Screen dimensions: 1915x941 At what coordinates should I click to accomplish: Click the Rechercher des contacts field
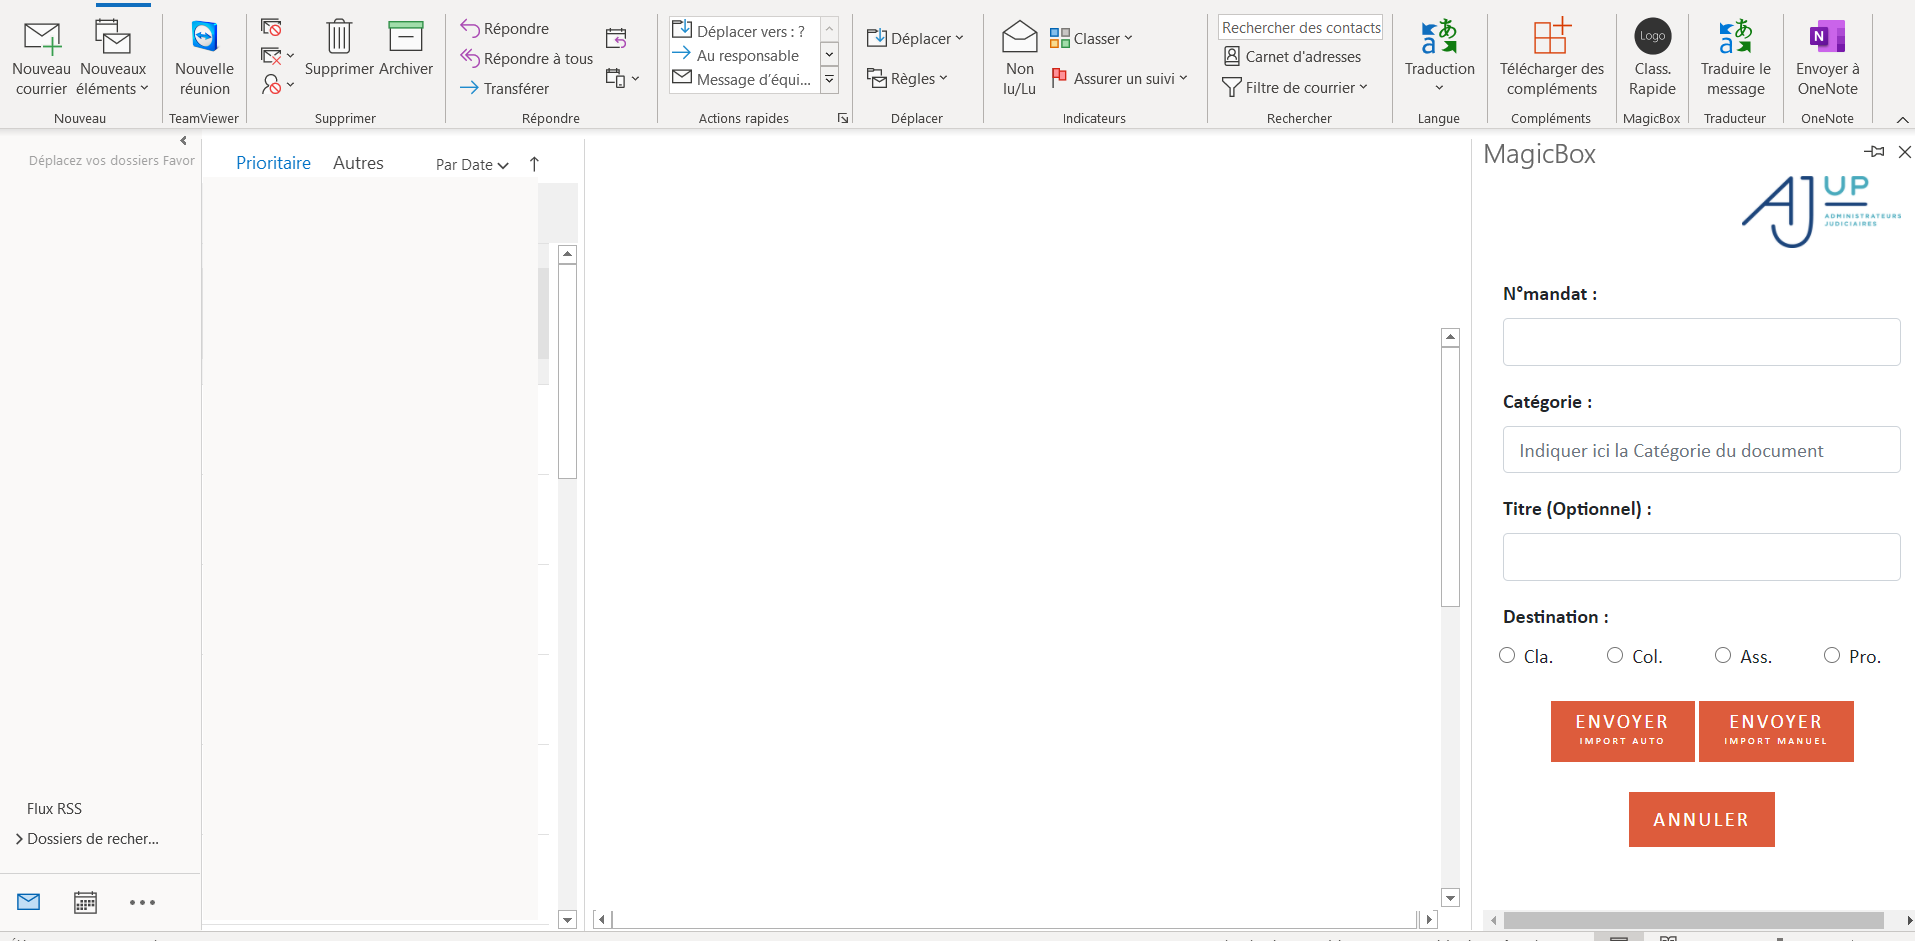coord(1300,28)
